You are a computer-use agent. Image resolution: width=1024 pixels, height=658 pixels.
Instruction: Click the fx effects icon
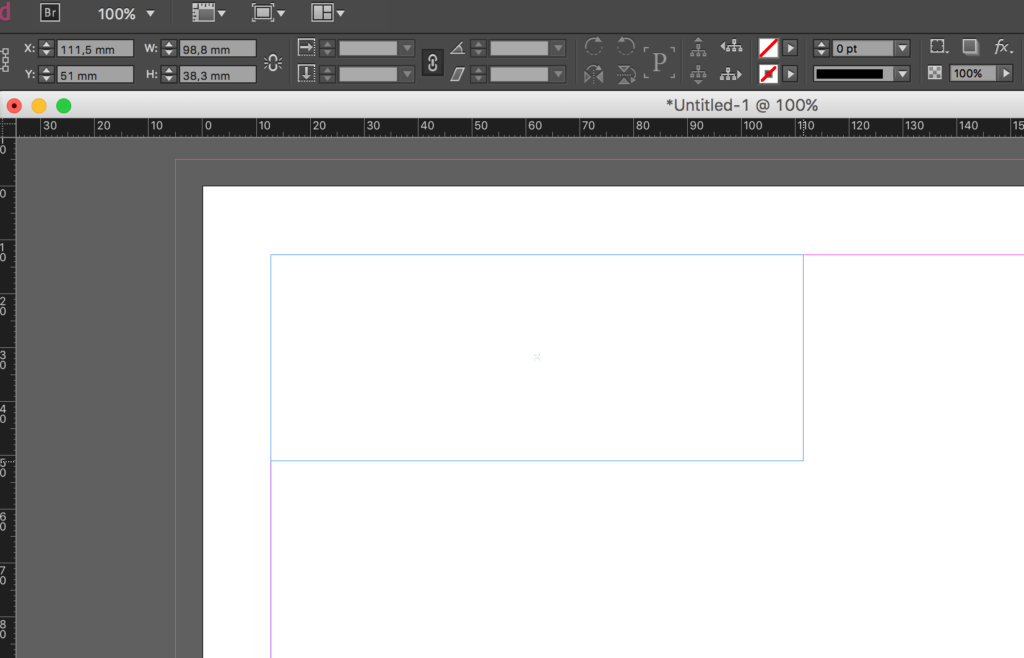(x=1003, y=46)
